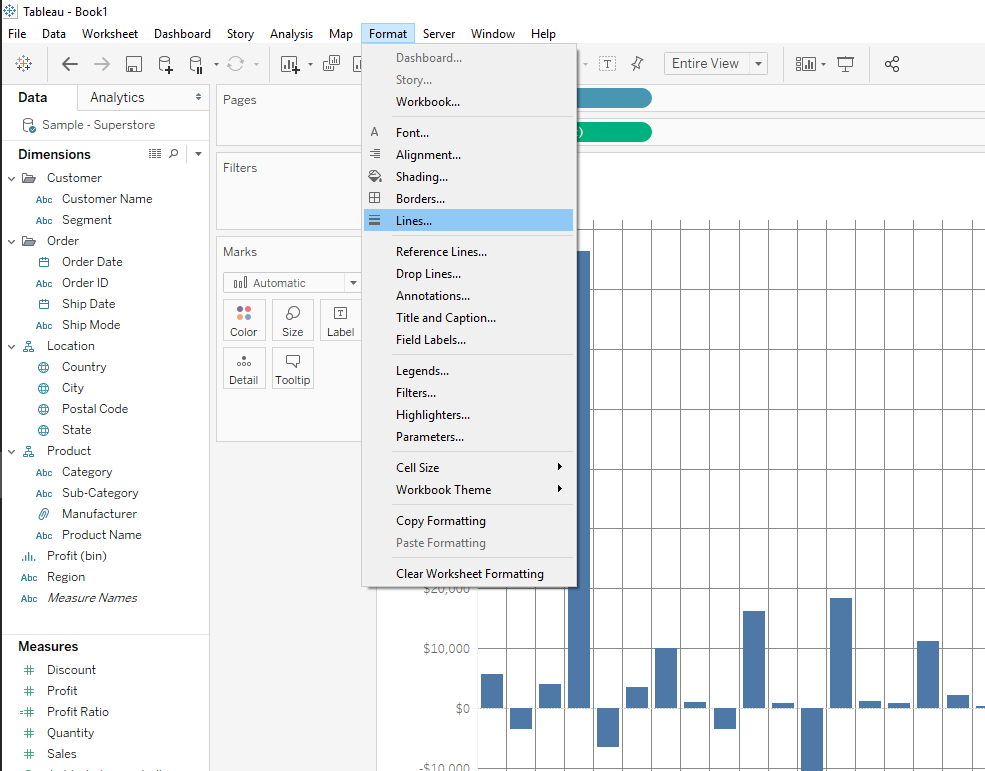985x771 pixels.
Task: Collapse the Location hierarchy
Action: (12, 346)
